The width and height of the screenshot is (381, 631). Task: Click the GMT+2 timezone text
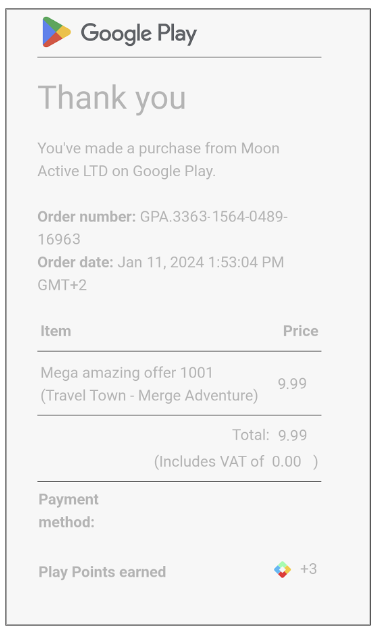[x=62, y=285]
